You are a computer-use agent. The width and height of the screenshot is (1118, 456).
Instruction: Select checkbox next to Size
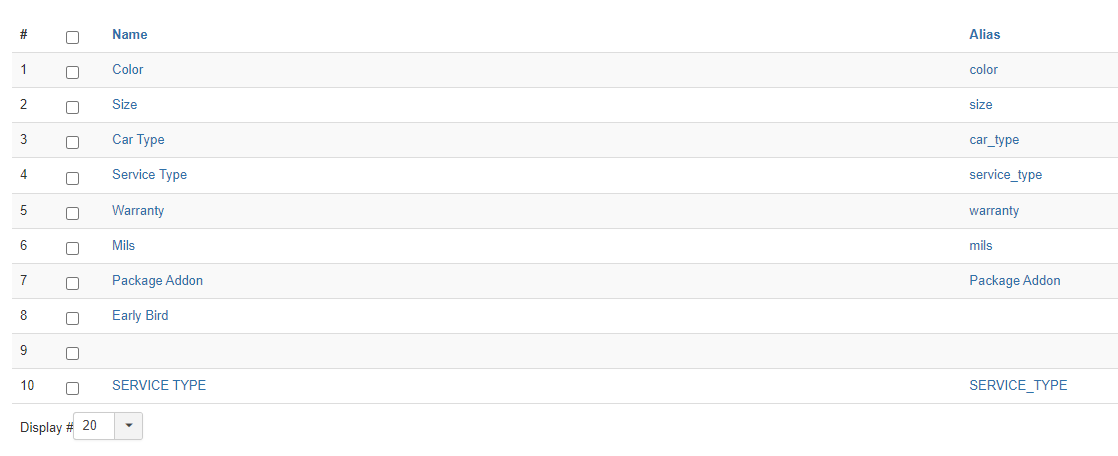coord(72,107)
